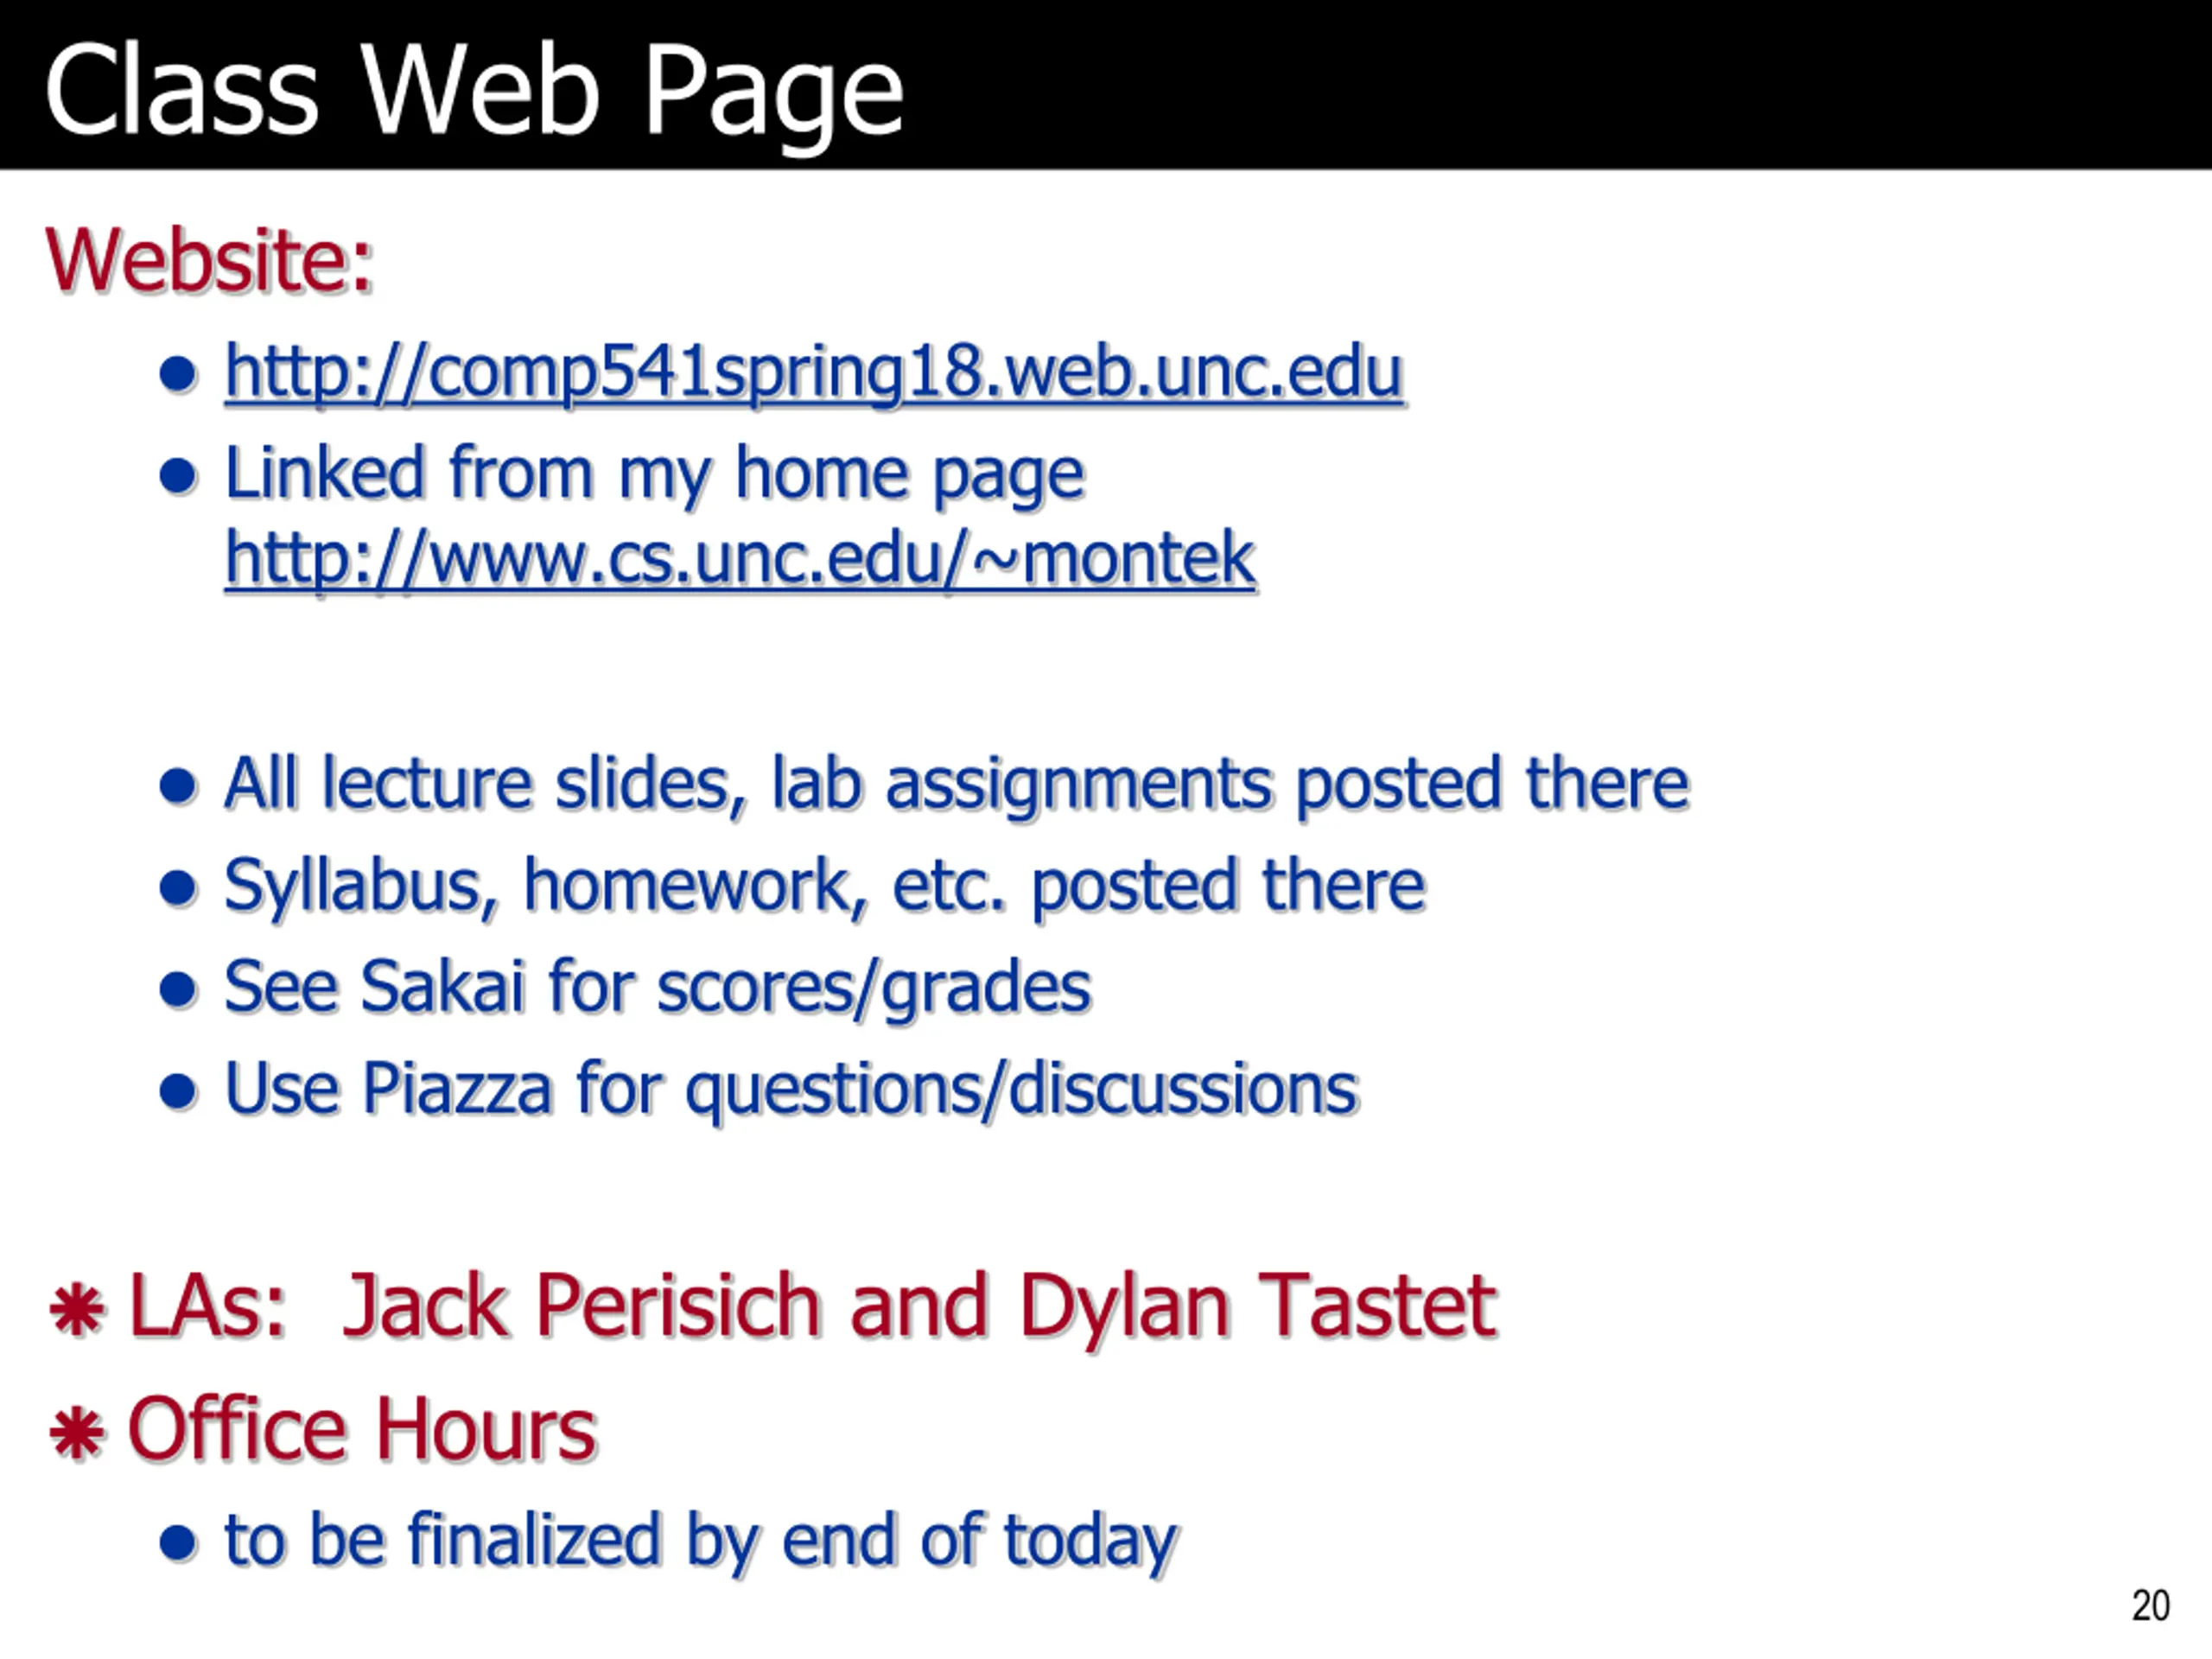Click the red asterisk beside LAs

[x=77, y=1311]
